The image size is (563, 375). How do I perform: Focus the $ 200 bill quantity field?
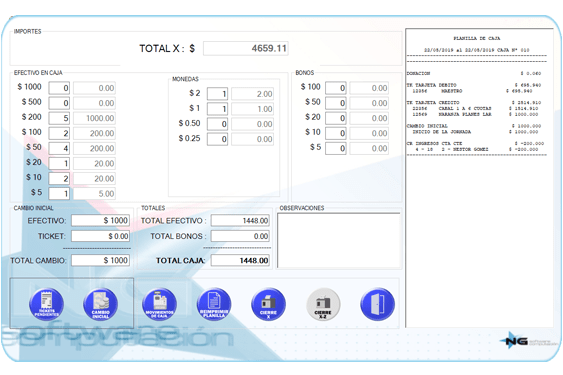59,118
